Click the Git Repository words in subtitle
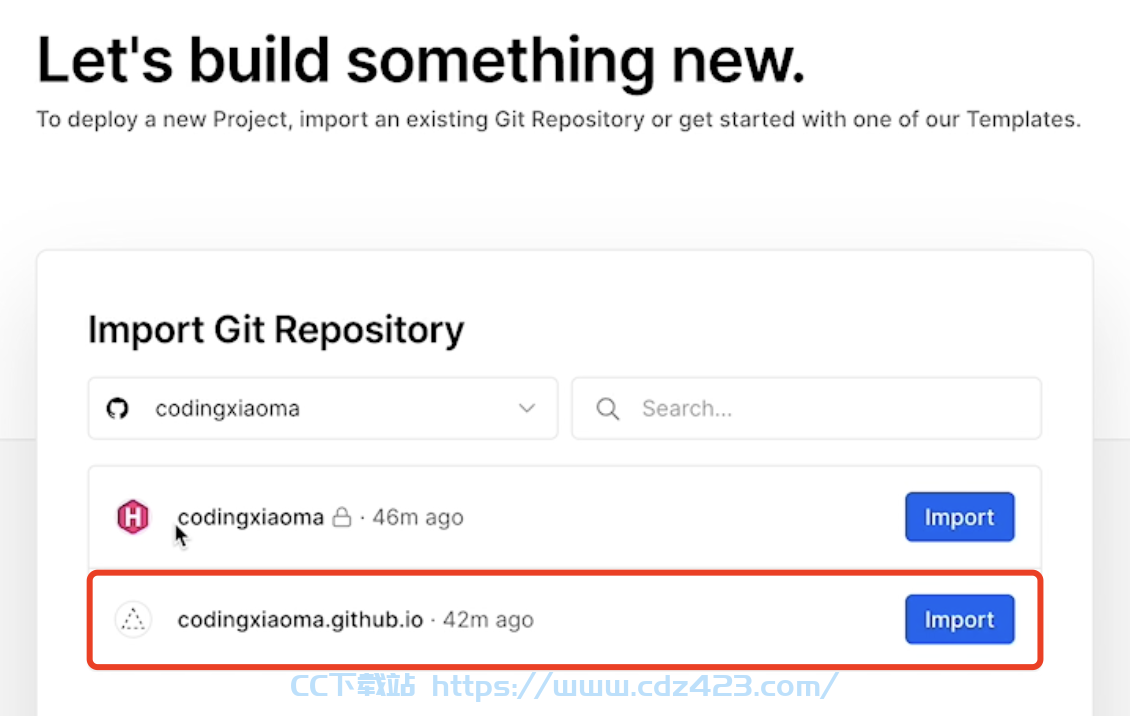Viewport: 1130px width, 716px height. pyautogui.click(x=569, y=119)
